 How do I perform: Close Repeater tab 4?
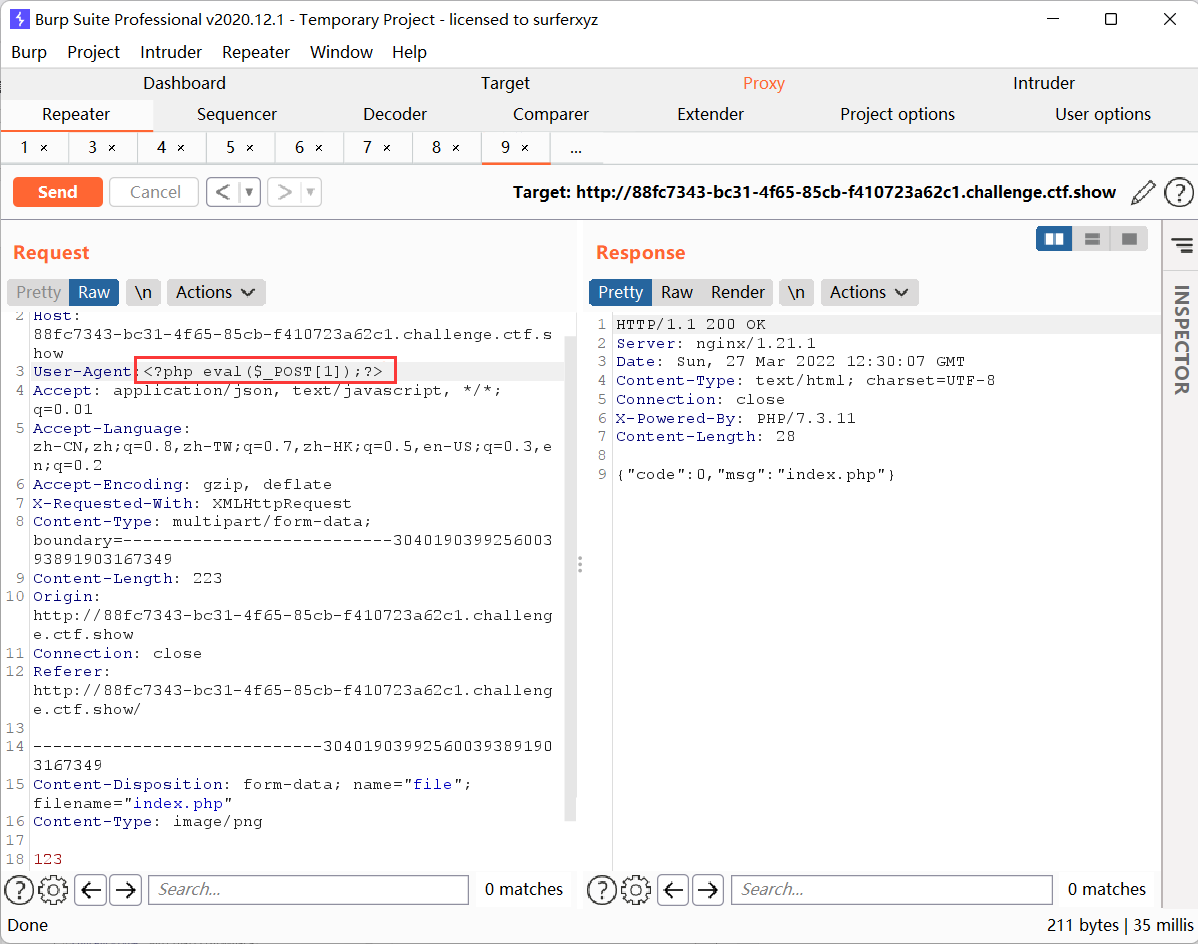tap(181, 148)
